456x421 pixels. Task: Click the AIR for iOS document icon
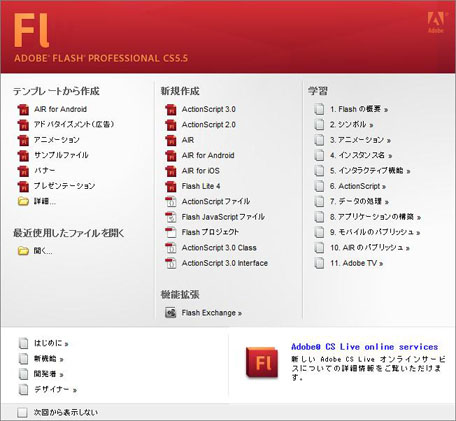(x=171, y=171)
